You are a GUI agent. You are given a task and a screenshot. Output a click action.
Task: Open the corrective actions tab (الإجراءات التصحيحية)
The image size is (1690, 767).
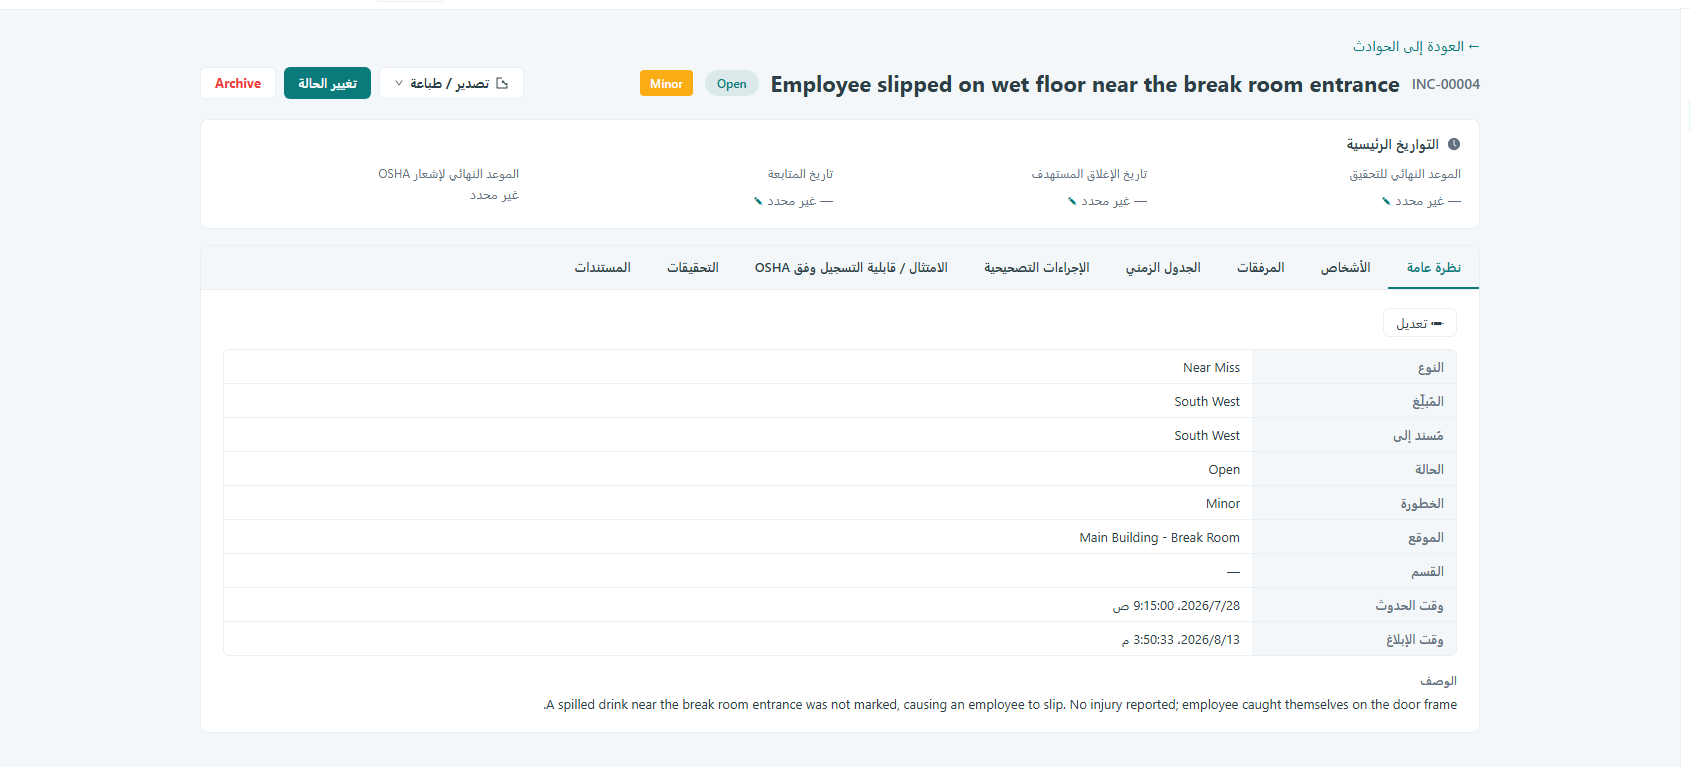(1036, 267)
